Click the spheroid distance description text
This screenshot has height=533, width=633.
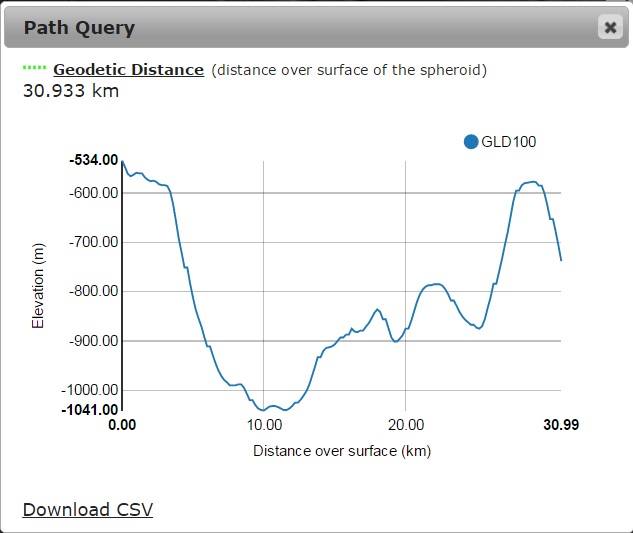click(x=349, y=70)
